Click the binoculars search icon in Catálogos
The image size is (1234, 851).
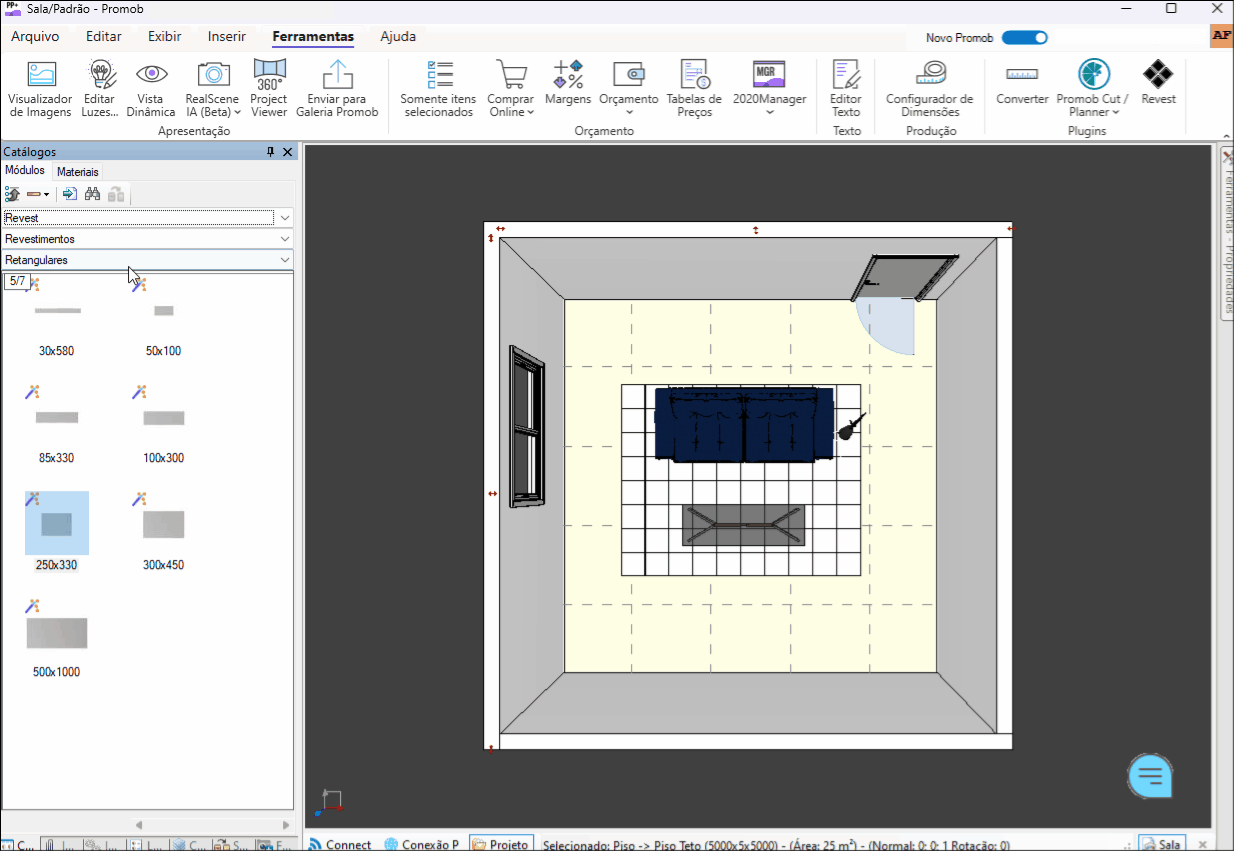click(x=92, y=194)
